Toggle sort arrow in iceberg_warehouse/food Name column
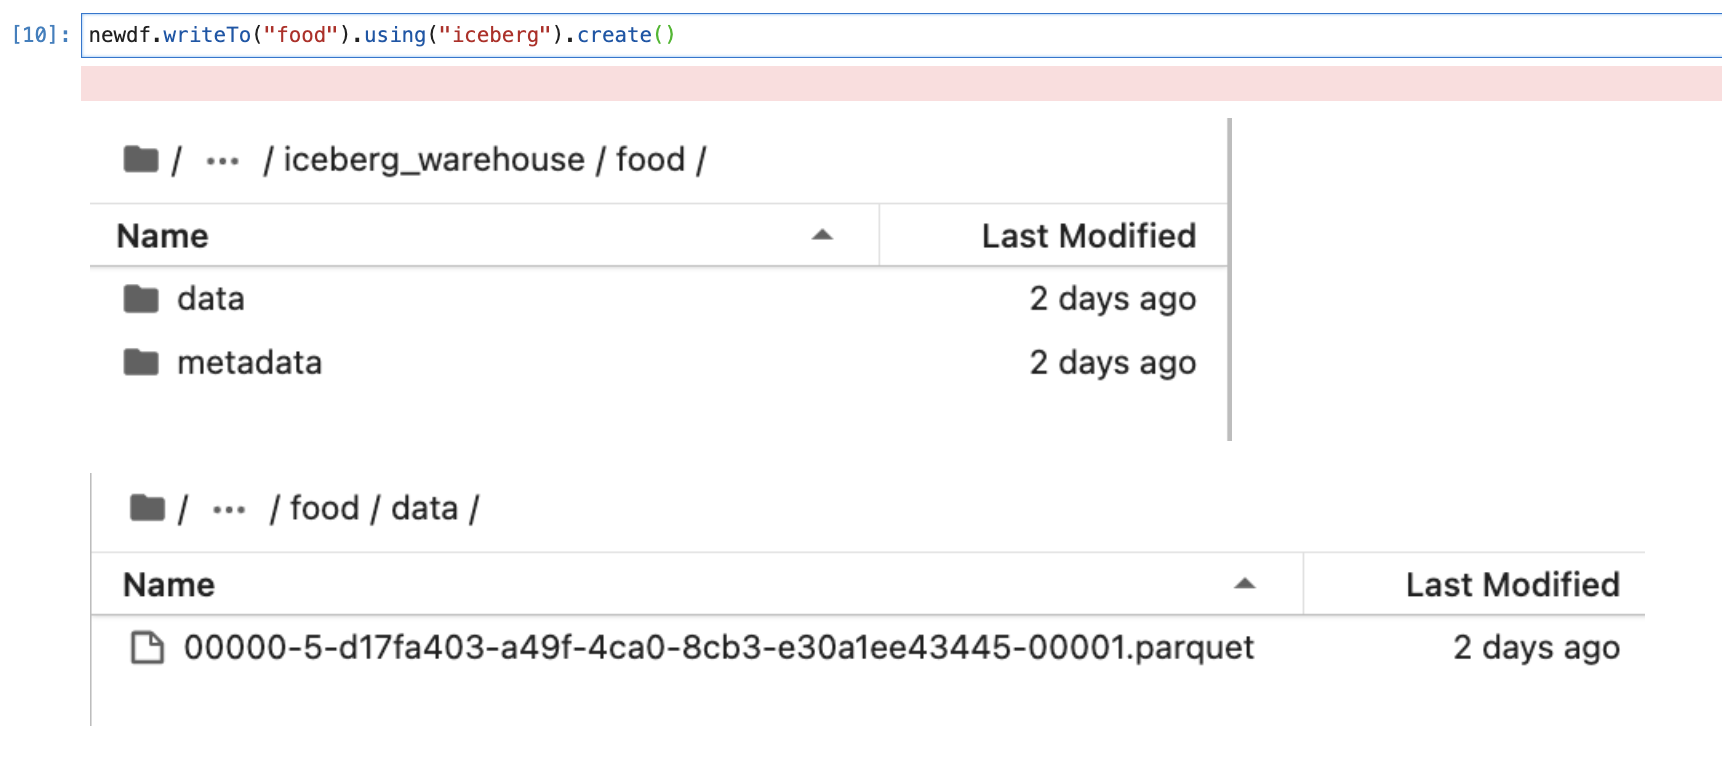This screenshot has width=1722, height=772. 822,235
